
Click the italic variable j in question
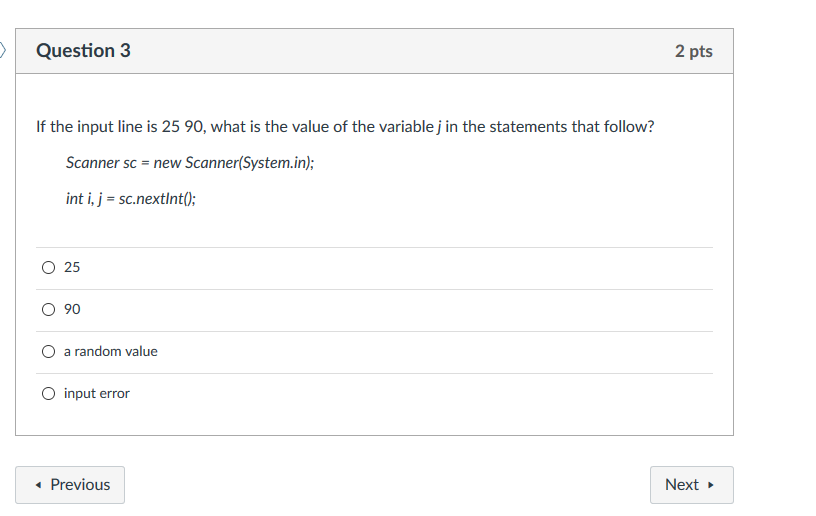pos(439,127)
